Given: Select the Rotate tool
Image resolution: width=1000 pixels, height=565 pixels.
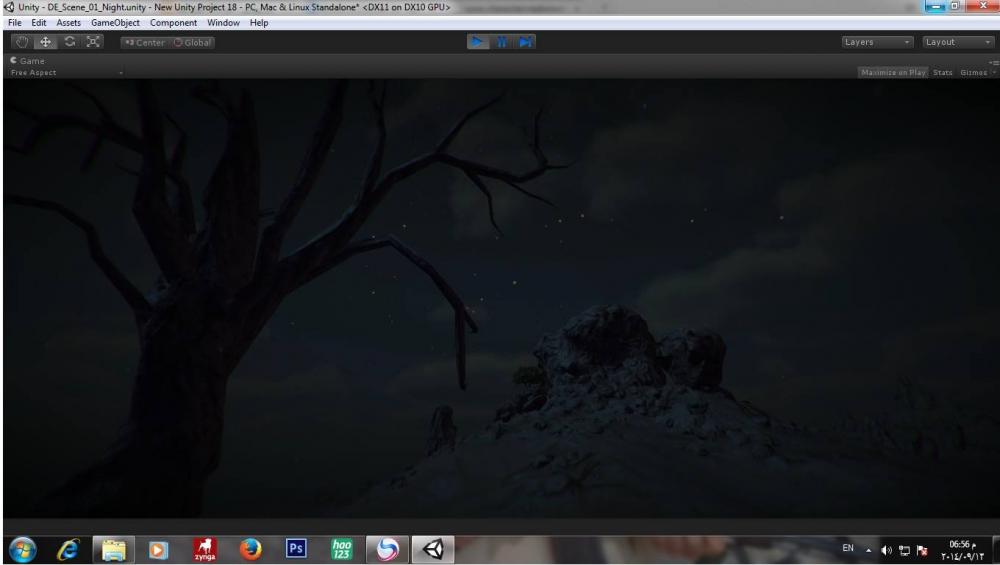Looking at the screenshot, I should [x=70, y=42].
